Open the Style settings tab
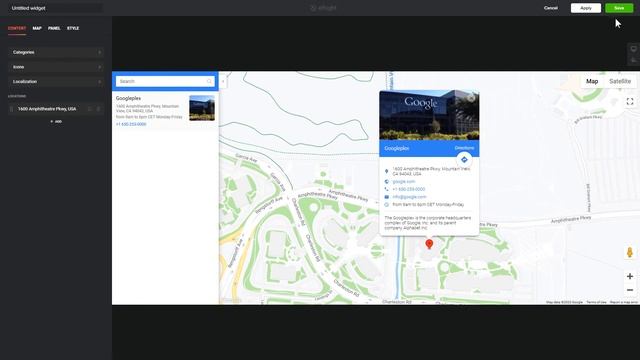 tap(73, 28)
